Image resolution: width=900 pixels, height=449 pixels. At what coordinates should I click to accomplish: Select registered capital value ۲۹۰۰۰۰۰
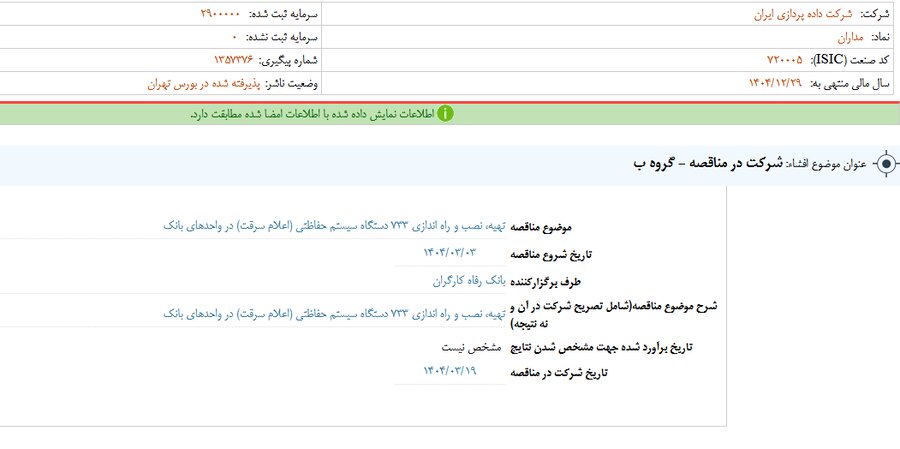(x=220, y=14)
